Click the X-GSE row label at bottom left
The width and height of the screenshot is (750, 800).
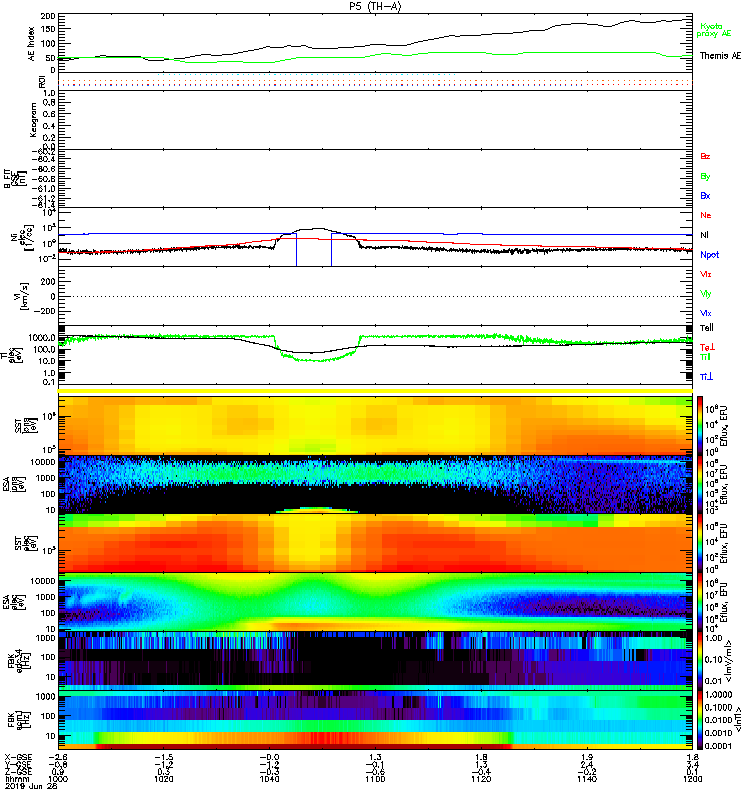click(x=17, y=758)
